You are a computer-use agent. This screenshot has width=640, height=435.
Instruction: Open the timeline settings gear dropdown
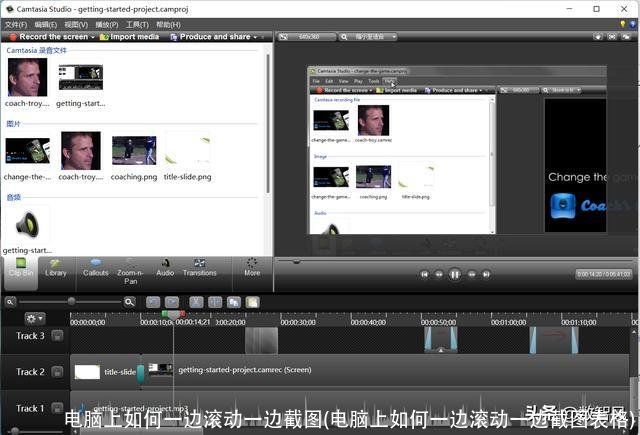pyautogui.click(x=35, y=319)
